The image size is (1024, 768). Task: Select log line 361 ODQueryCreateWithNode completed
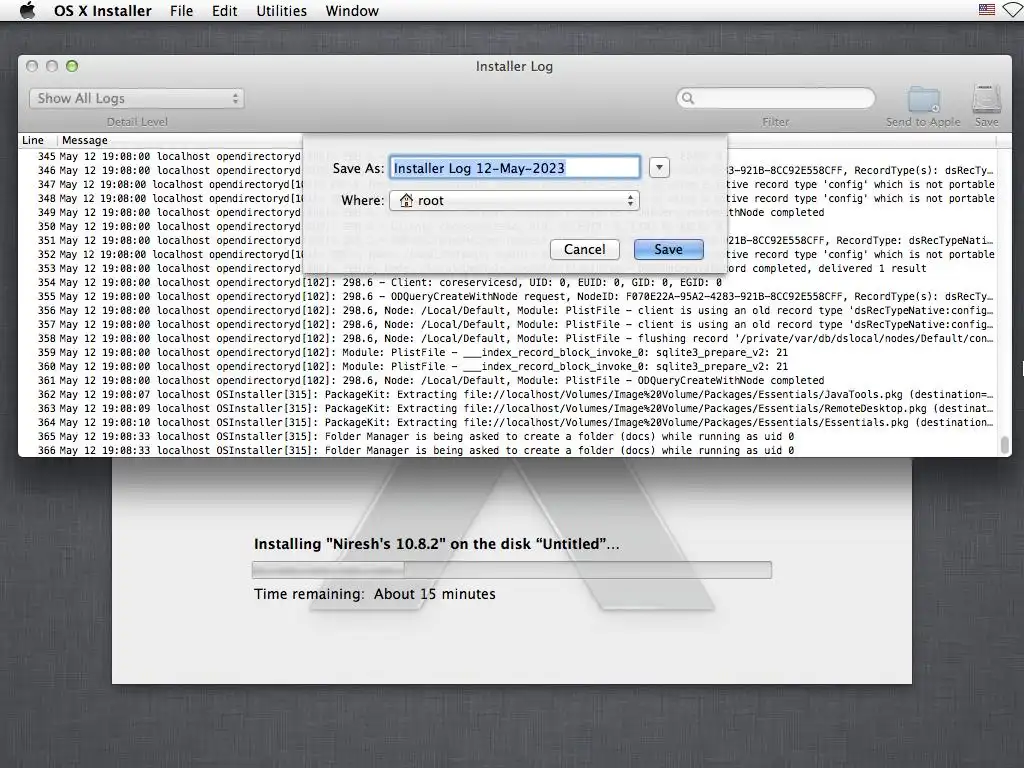coord(506,381)
